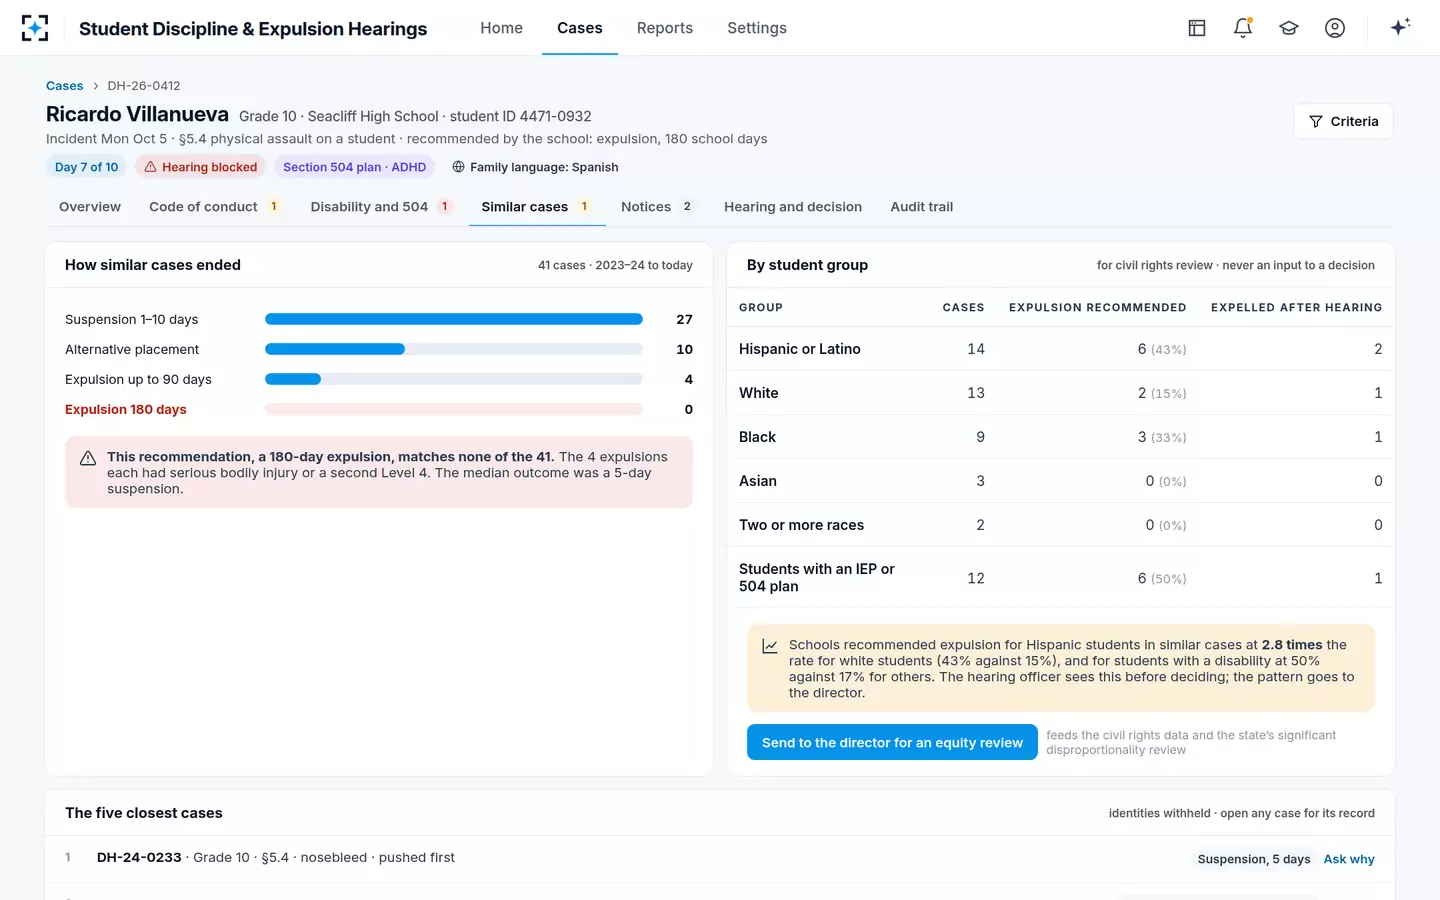1440x900 pixels.
Task: Open the Disability and 504 tab
Action: coord(382,207)
